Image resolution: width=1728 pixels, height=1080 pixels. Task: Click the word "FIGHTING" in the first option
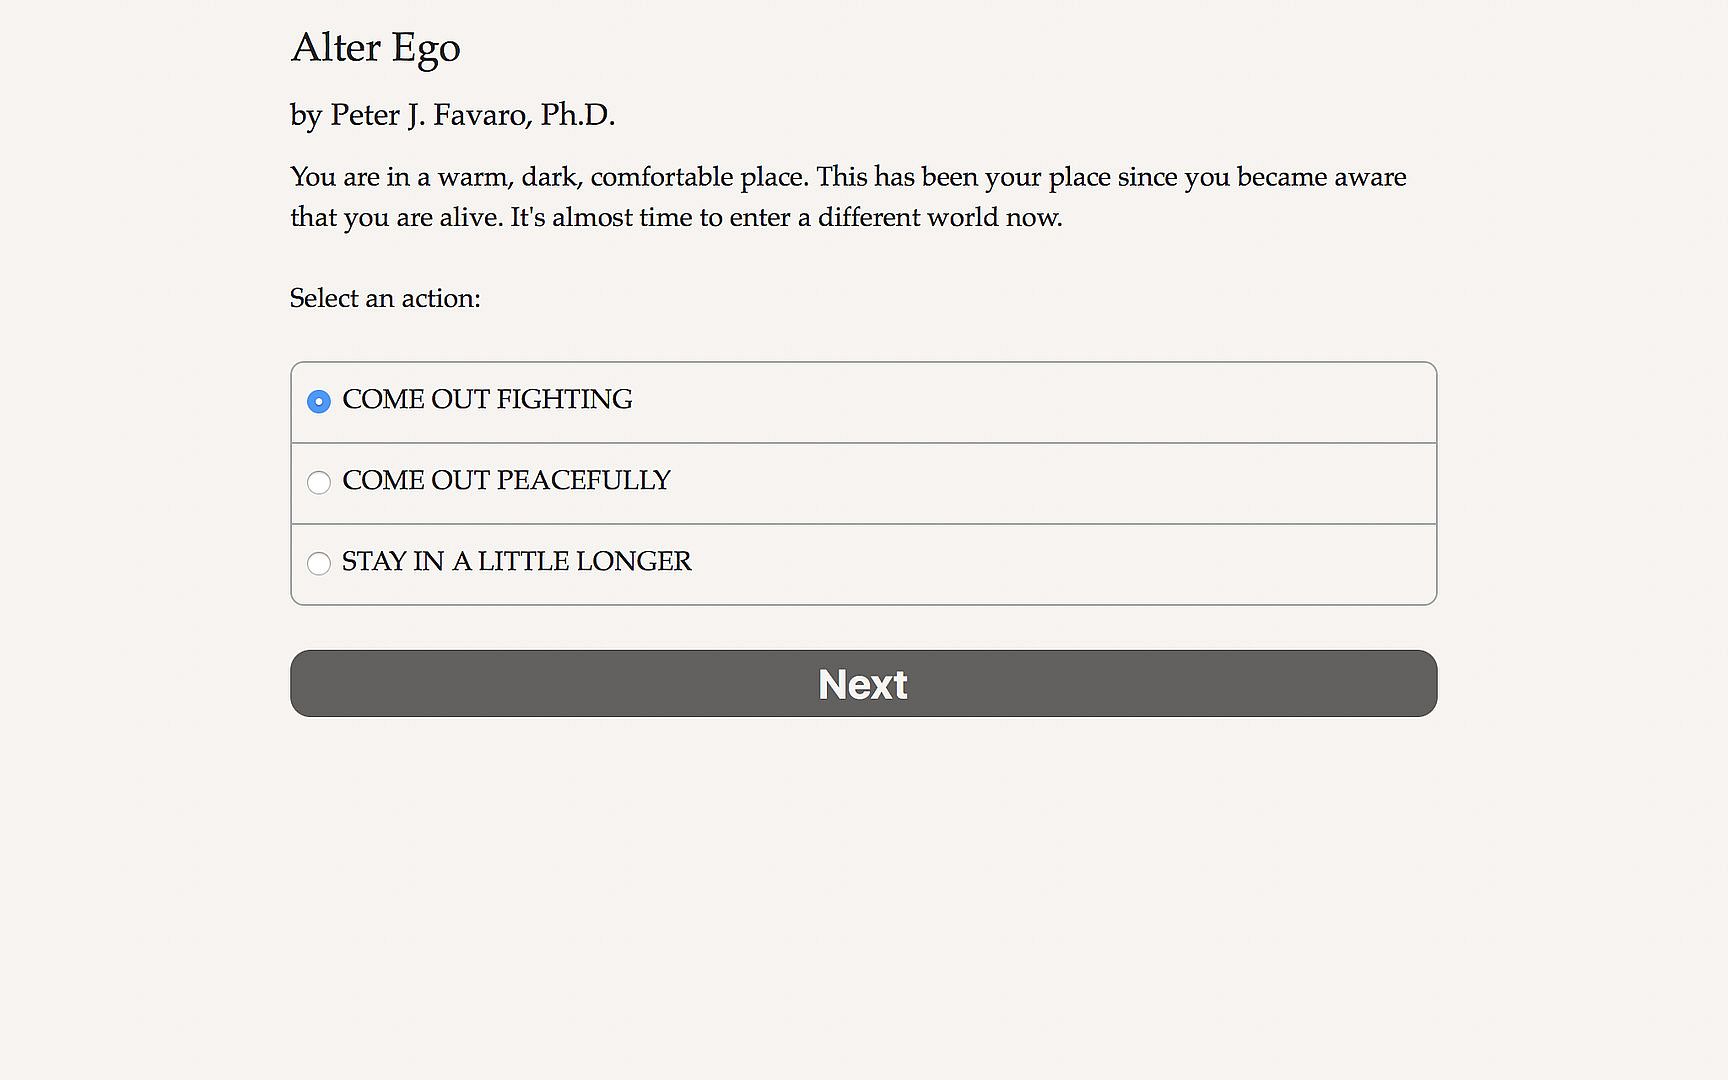pyautogui.click(x=564, y=399)
